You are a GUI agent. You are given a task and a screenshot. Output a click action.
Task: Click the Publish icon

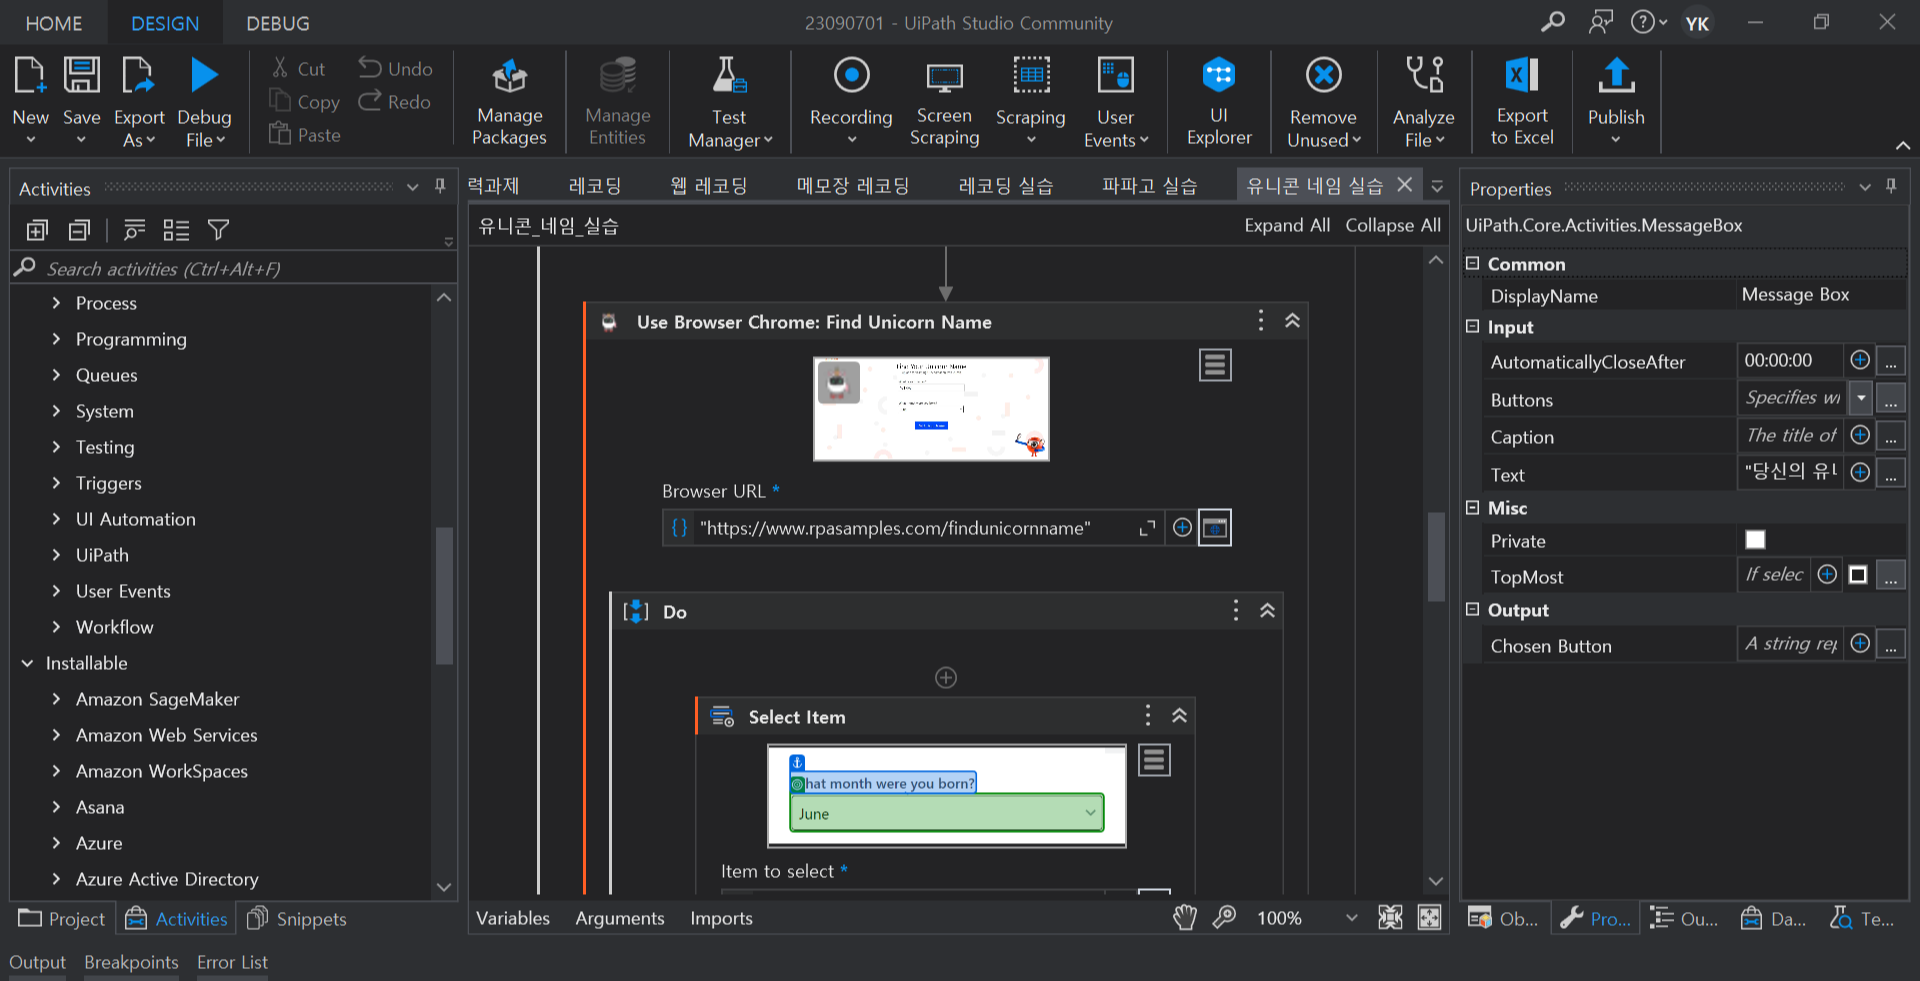click(1616, 76)
